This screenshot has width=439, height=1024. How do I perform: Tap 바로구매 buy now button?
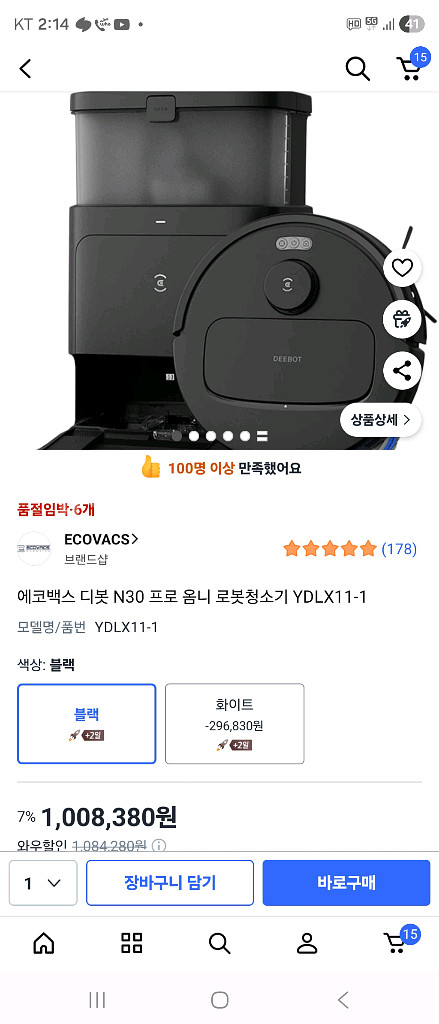click(x=346, y=883)
